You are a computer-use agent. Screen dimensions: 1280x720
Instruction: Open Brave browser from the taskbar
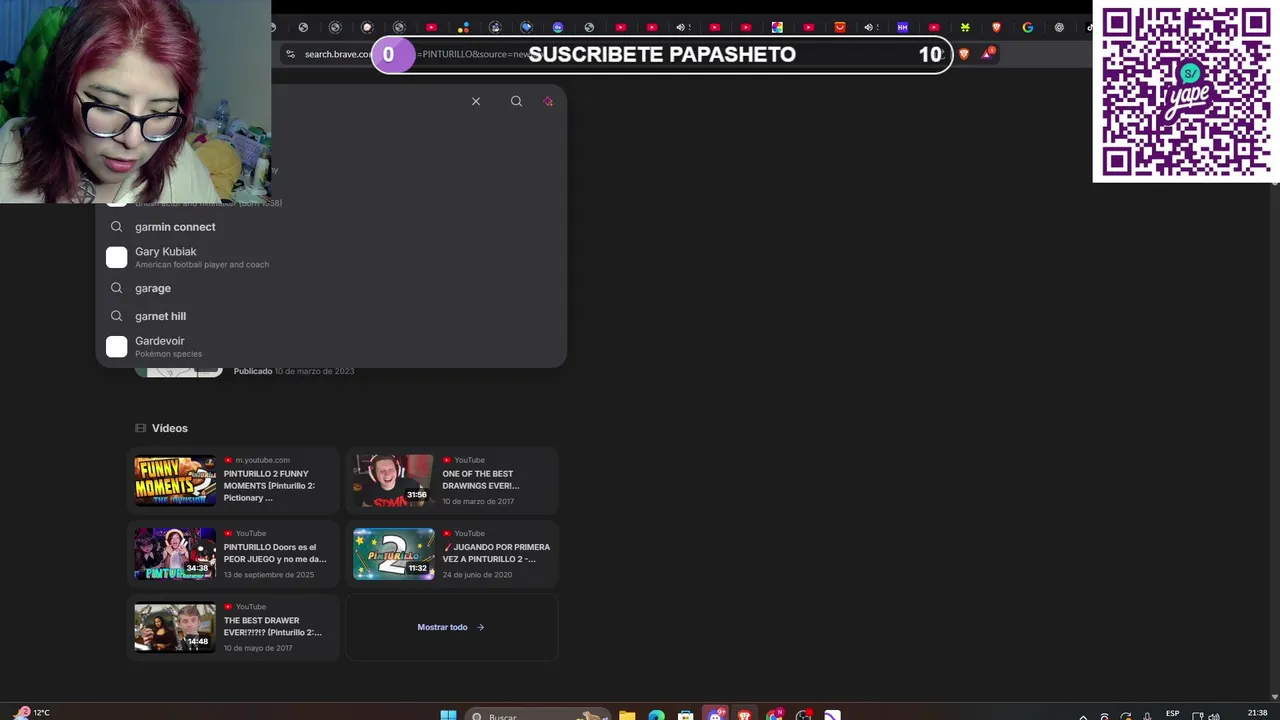pos(744,715)
